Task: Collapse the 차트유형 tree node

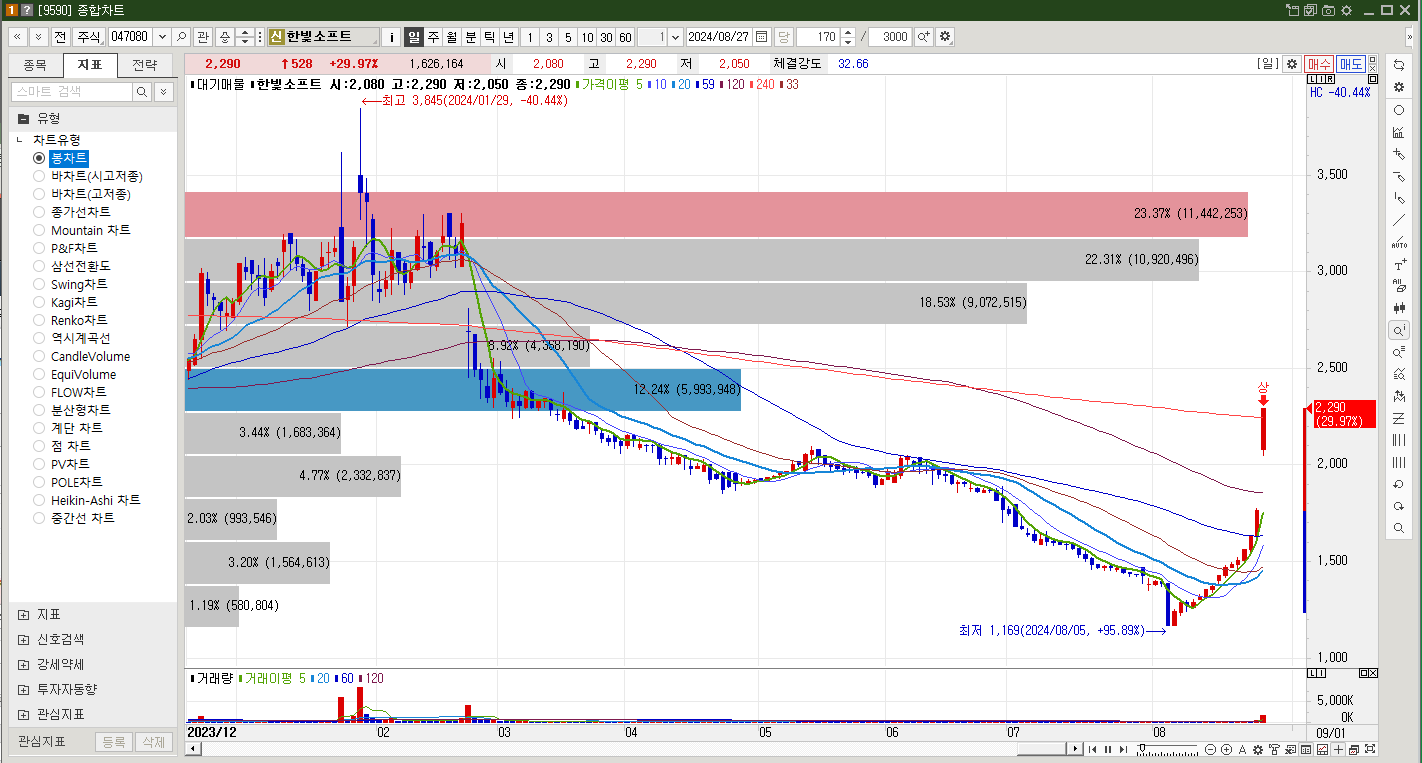Action: pos(19,140)
